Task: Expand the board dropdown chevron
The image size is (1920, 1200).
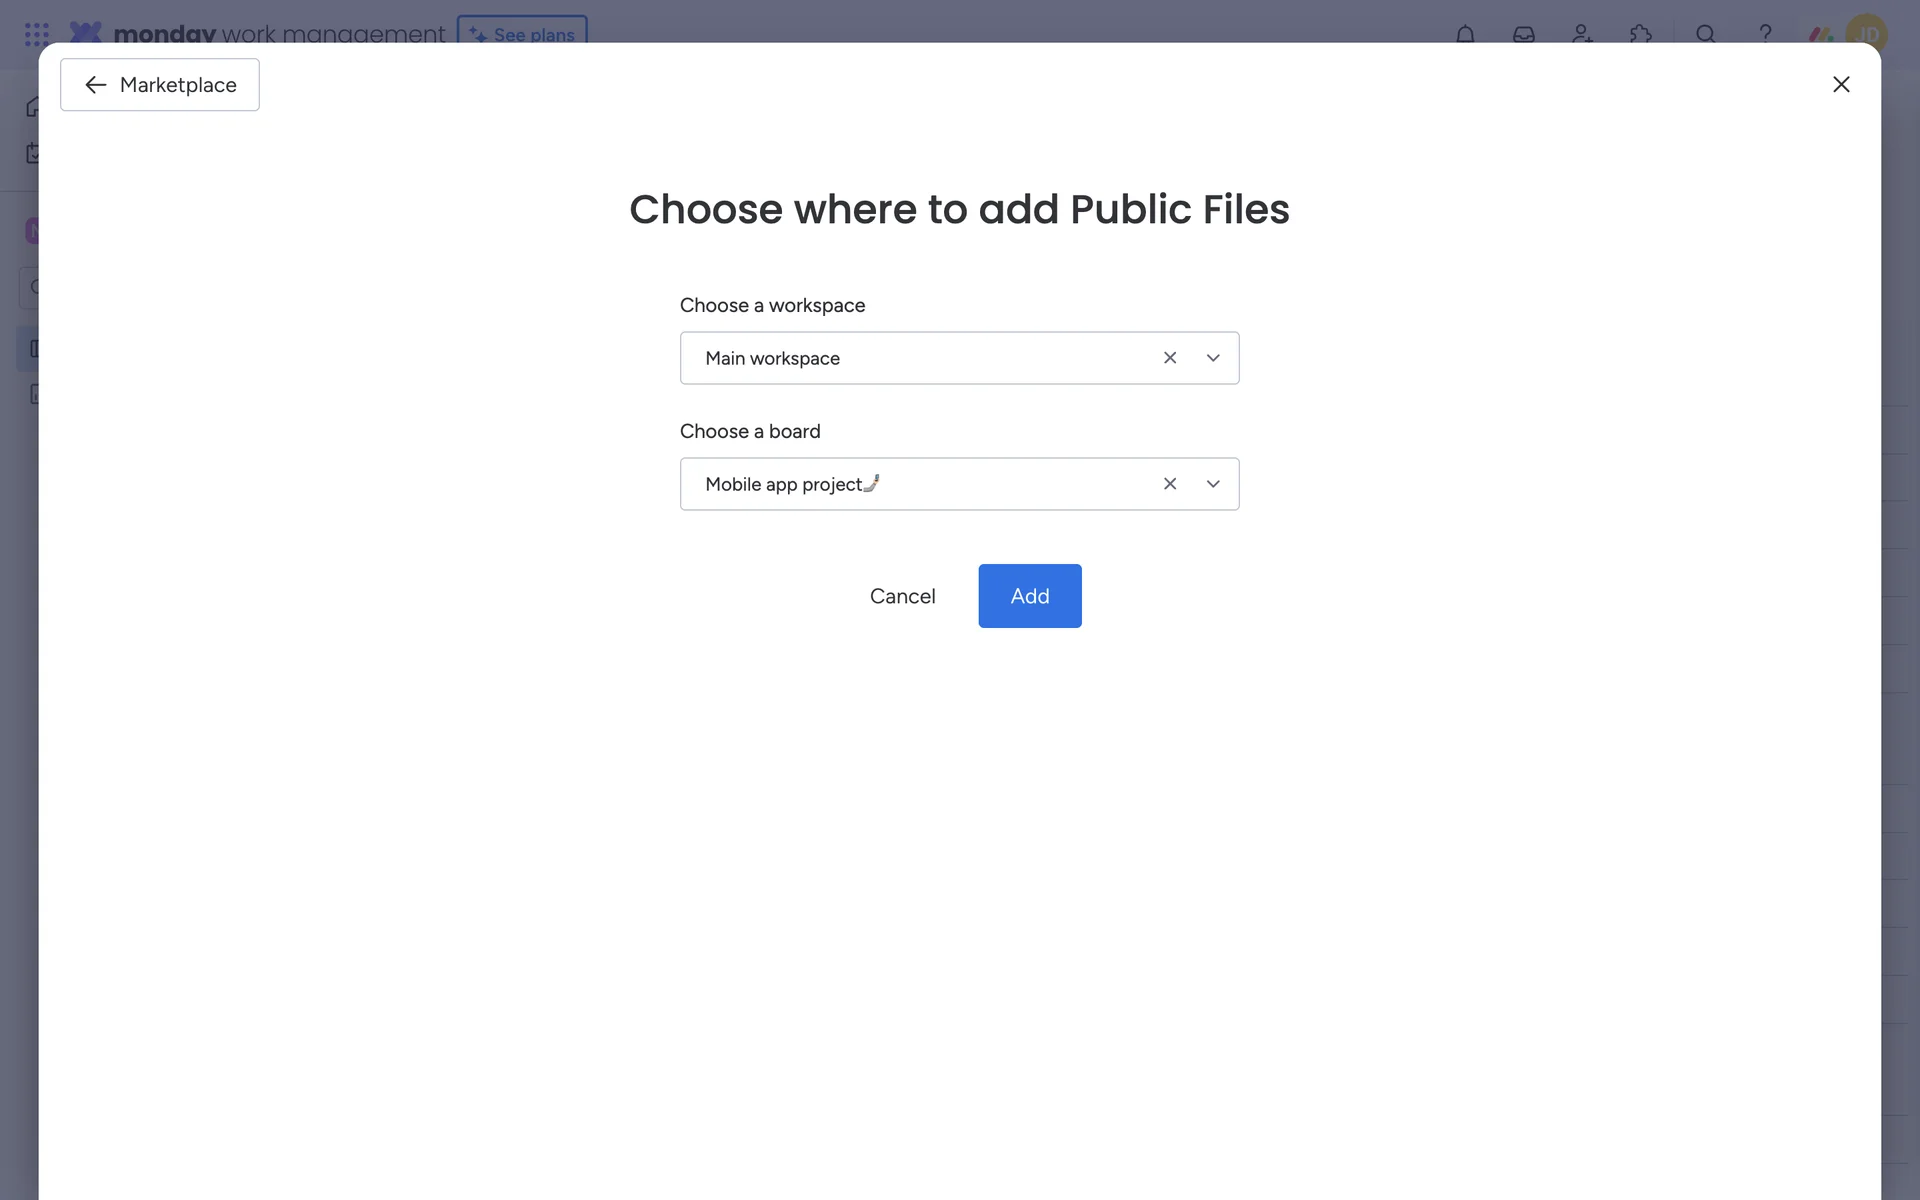Action: pyautogui.click(x=1213, y=484)
